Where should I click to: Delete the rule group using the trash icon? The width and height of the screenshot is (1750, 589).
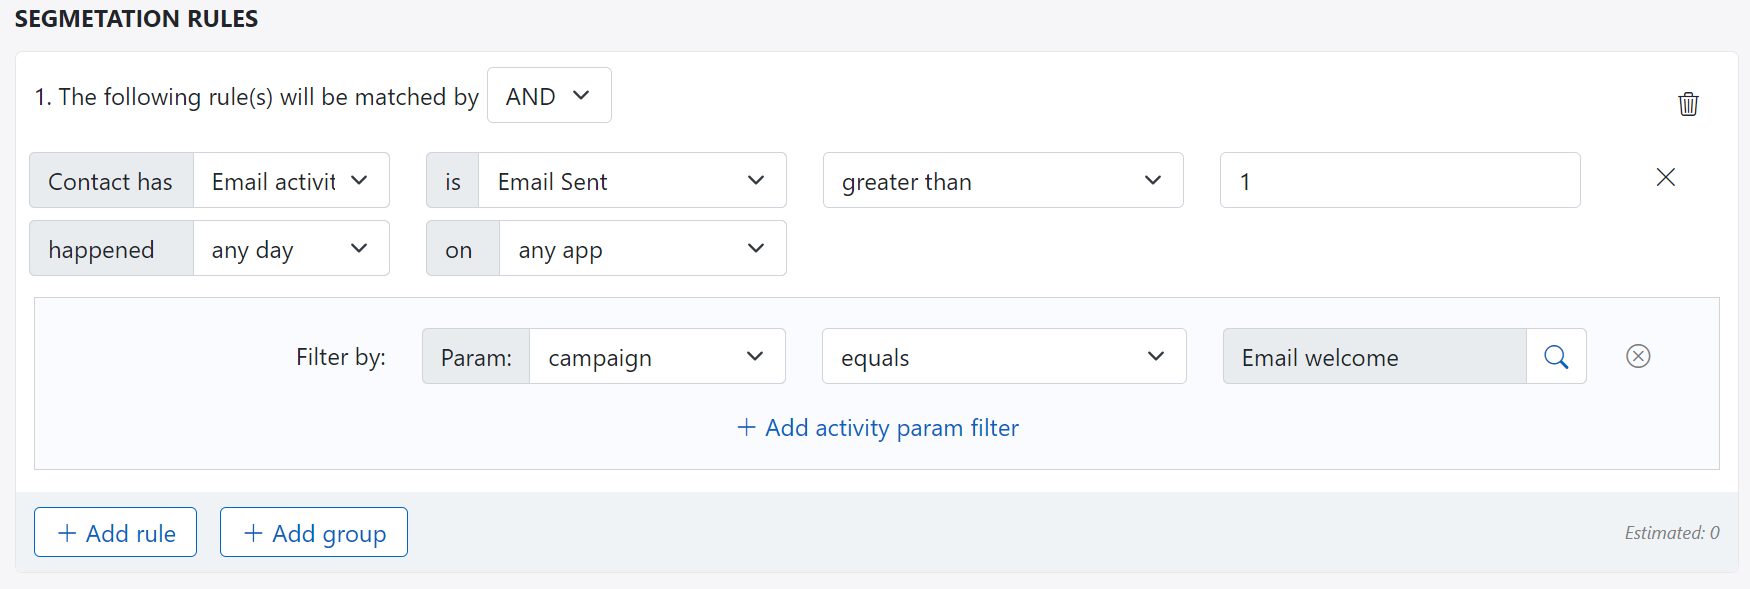pos(1688,104)
